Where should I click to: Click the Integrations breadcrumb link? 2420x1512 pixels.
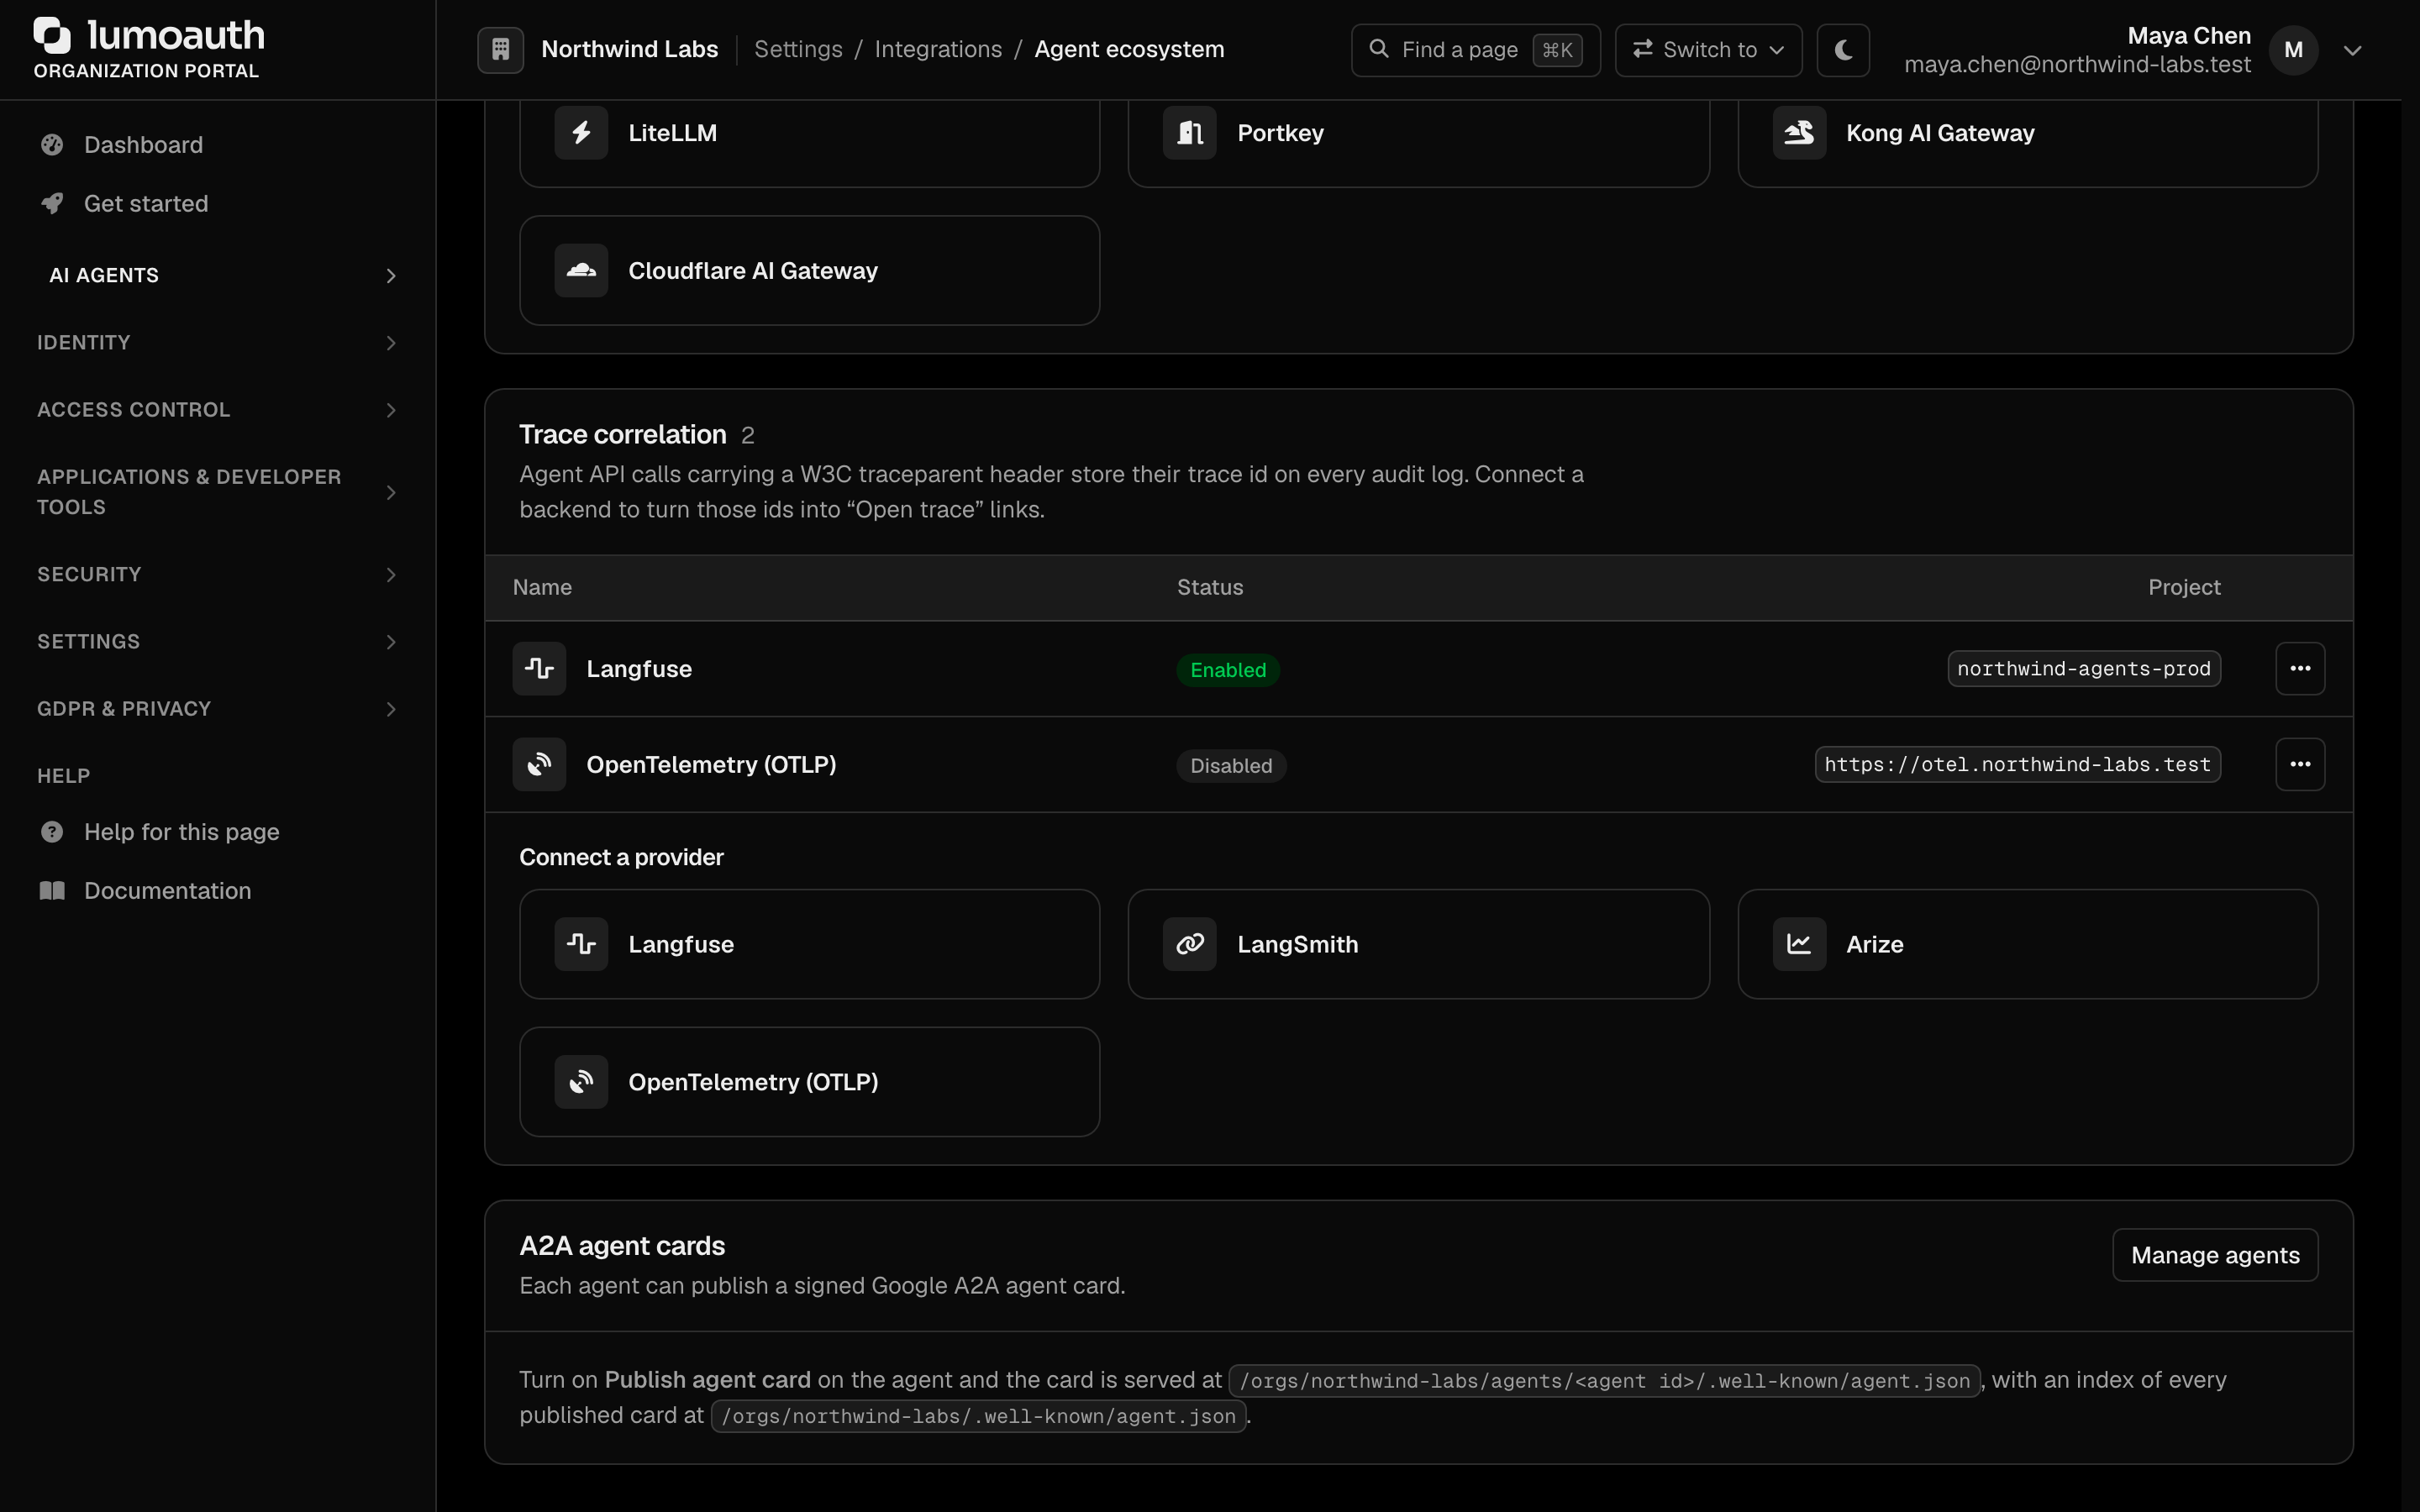[x=938, y=49]
